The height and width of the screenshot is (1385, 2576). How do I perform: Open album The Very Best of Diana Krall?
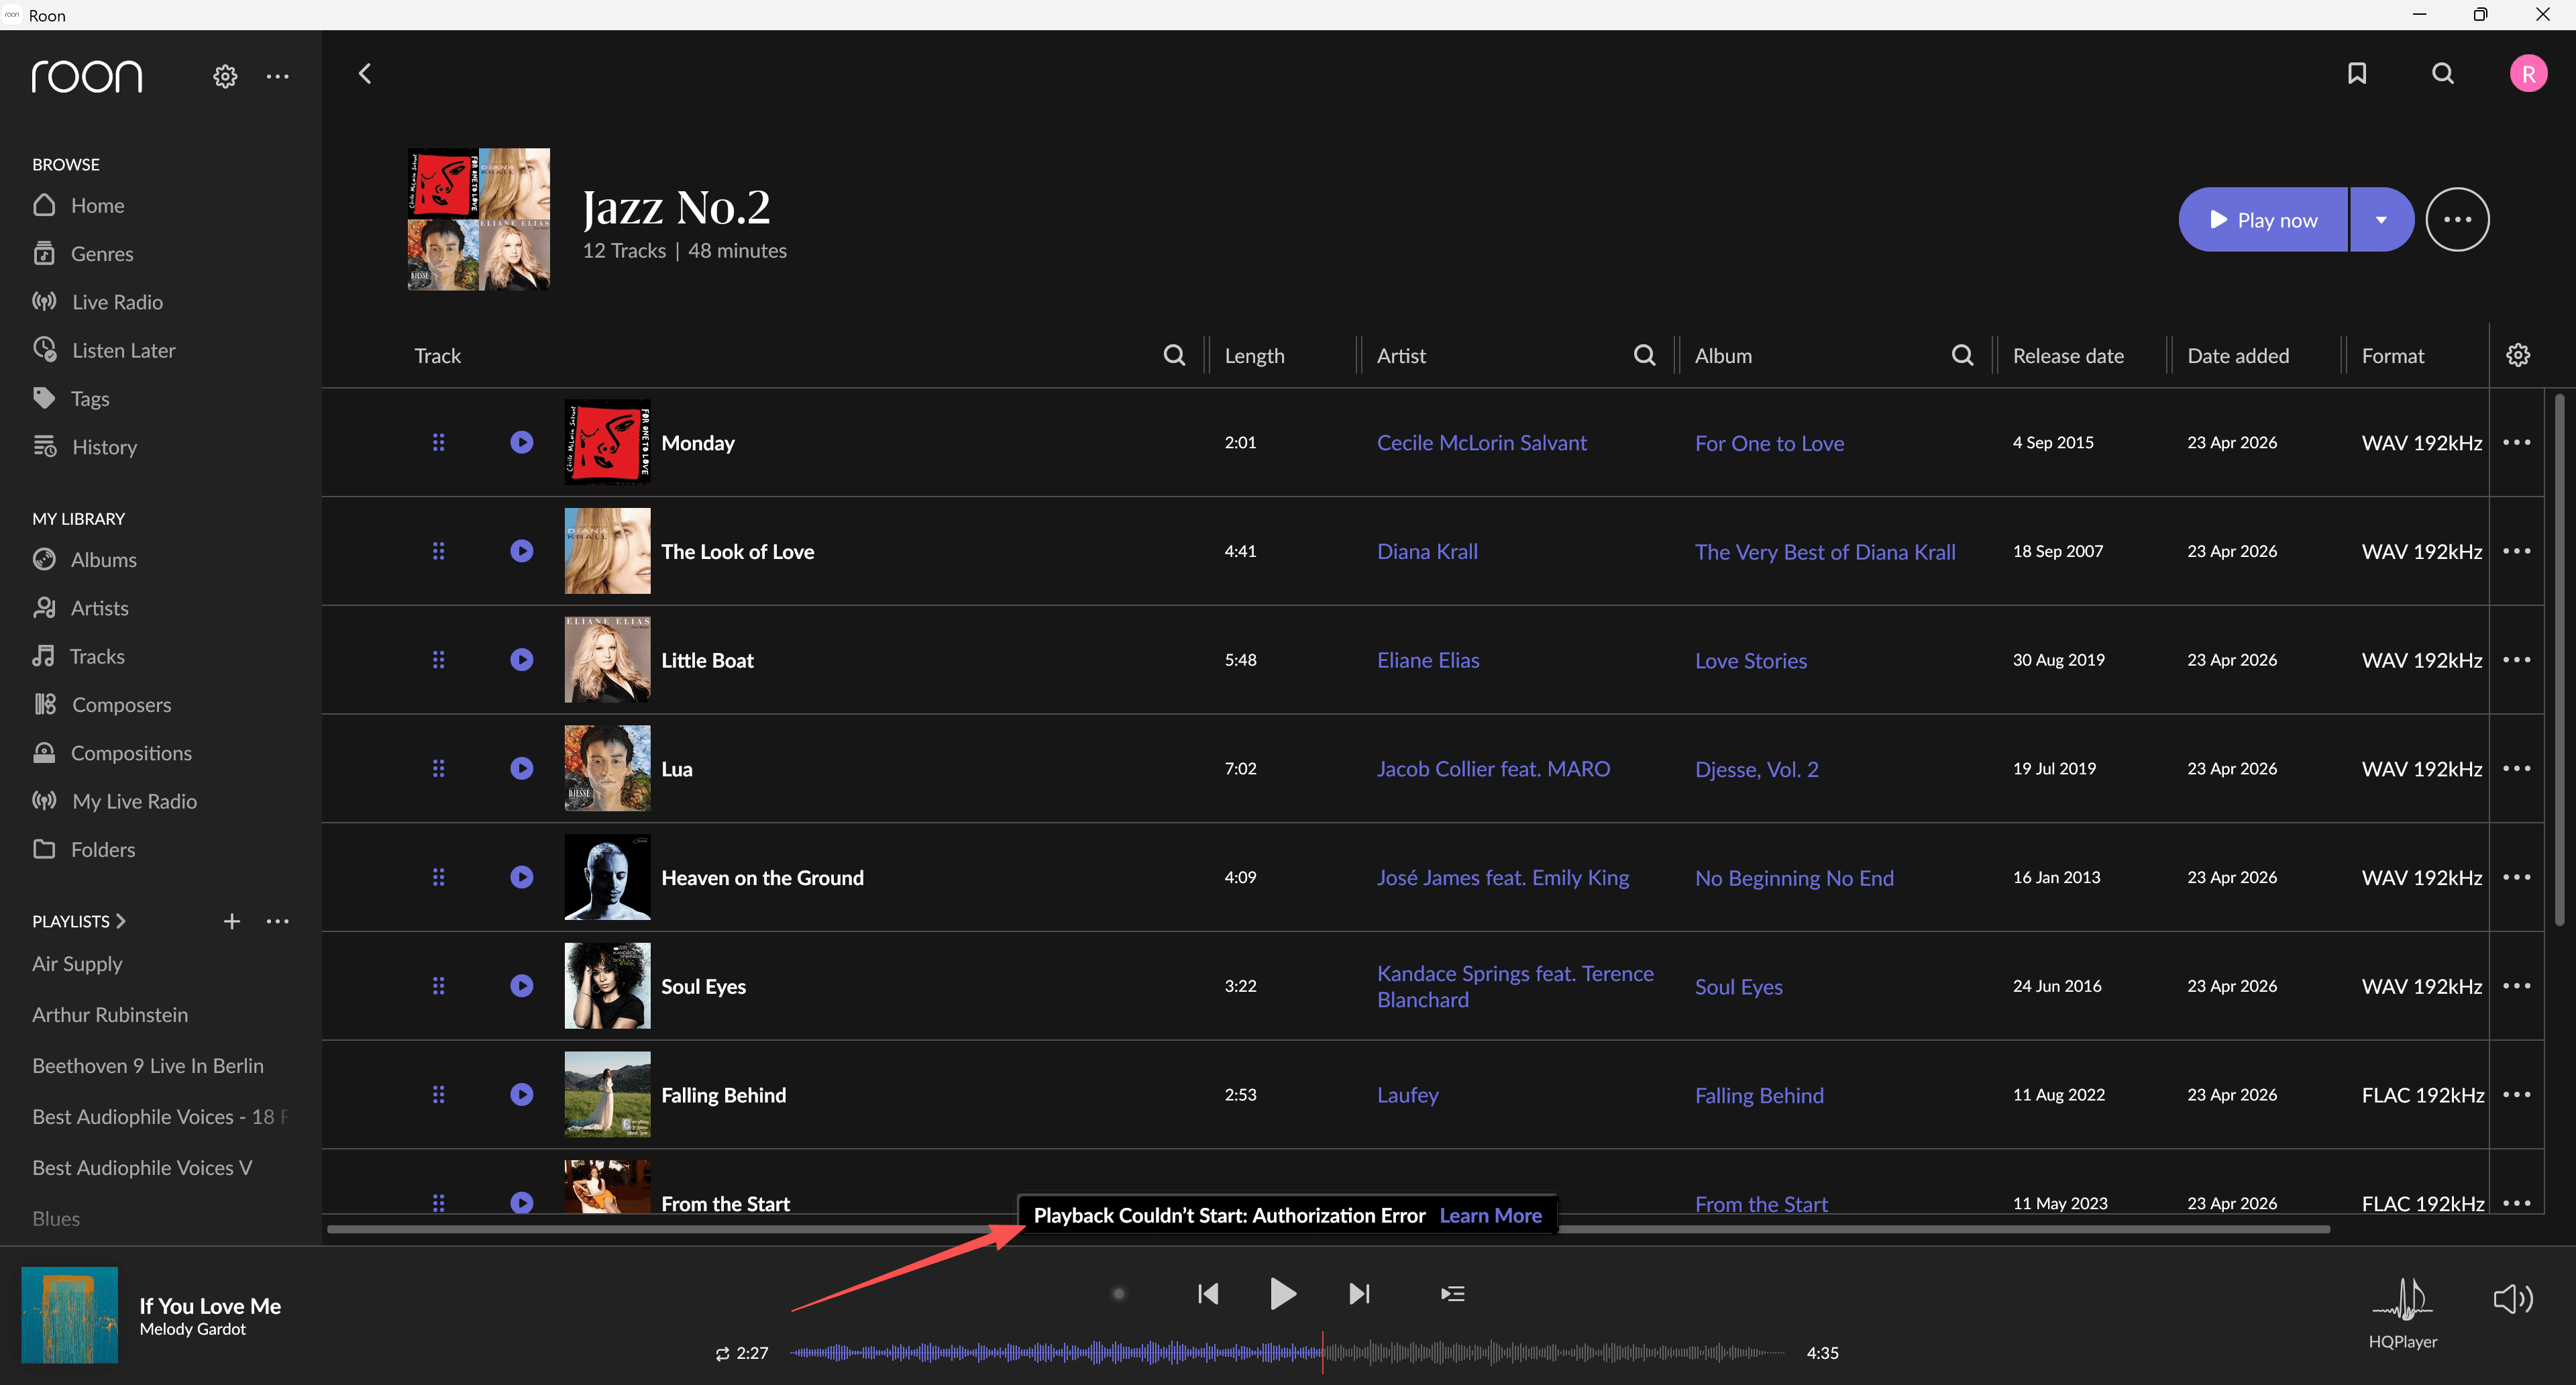(x=1825, y=551)
